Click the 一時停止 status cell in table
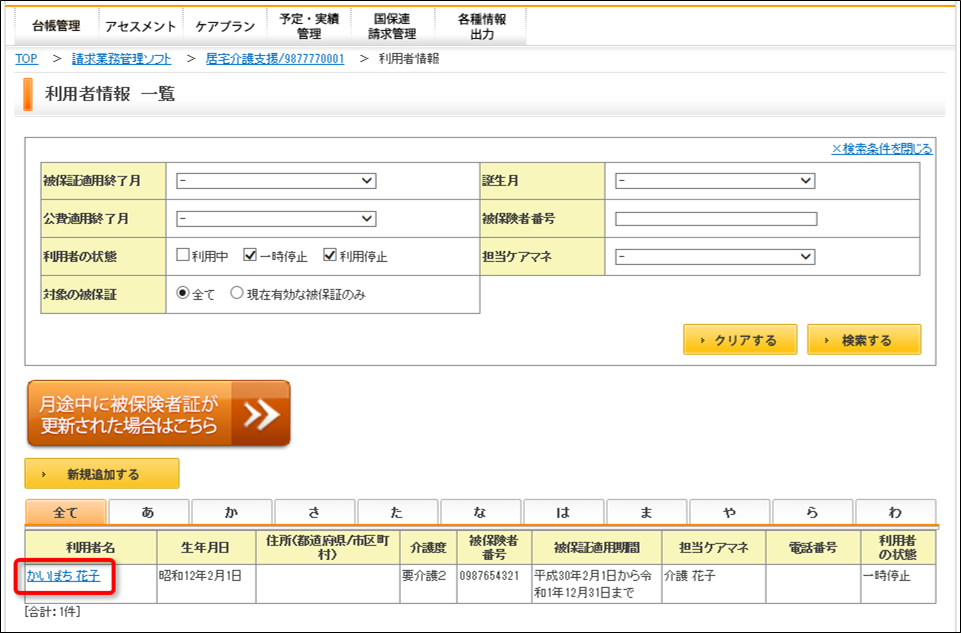The width and height of the screenshot is (961, 633). coord(898,584)
